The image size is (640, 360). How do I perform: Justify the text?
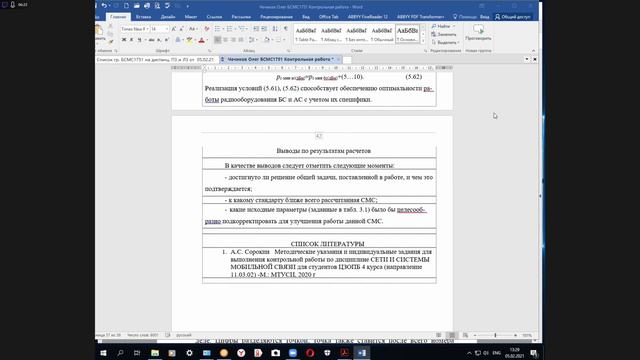pos(241,40)
